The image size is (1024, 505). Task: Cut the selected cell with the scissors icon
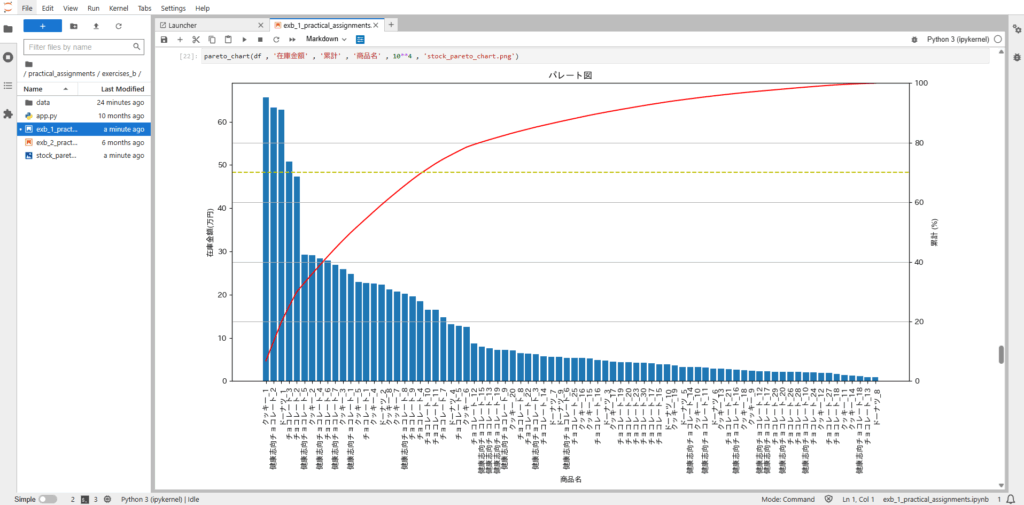196,39
